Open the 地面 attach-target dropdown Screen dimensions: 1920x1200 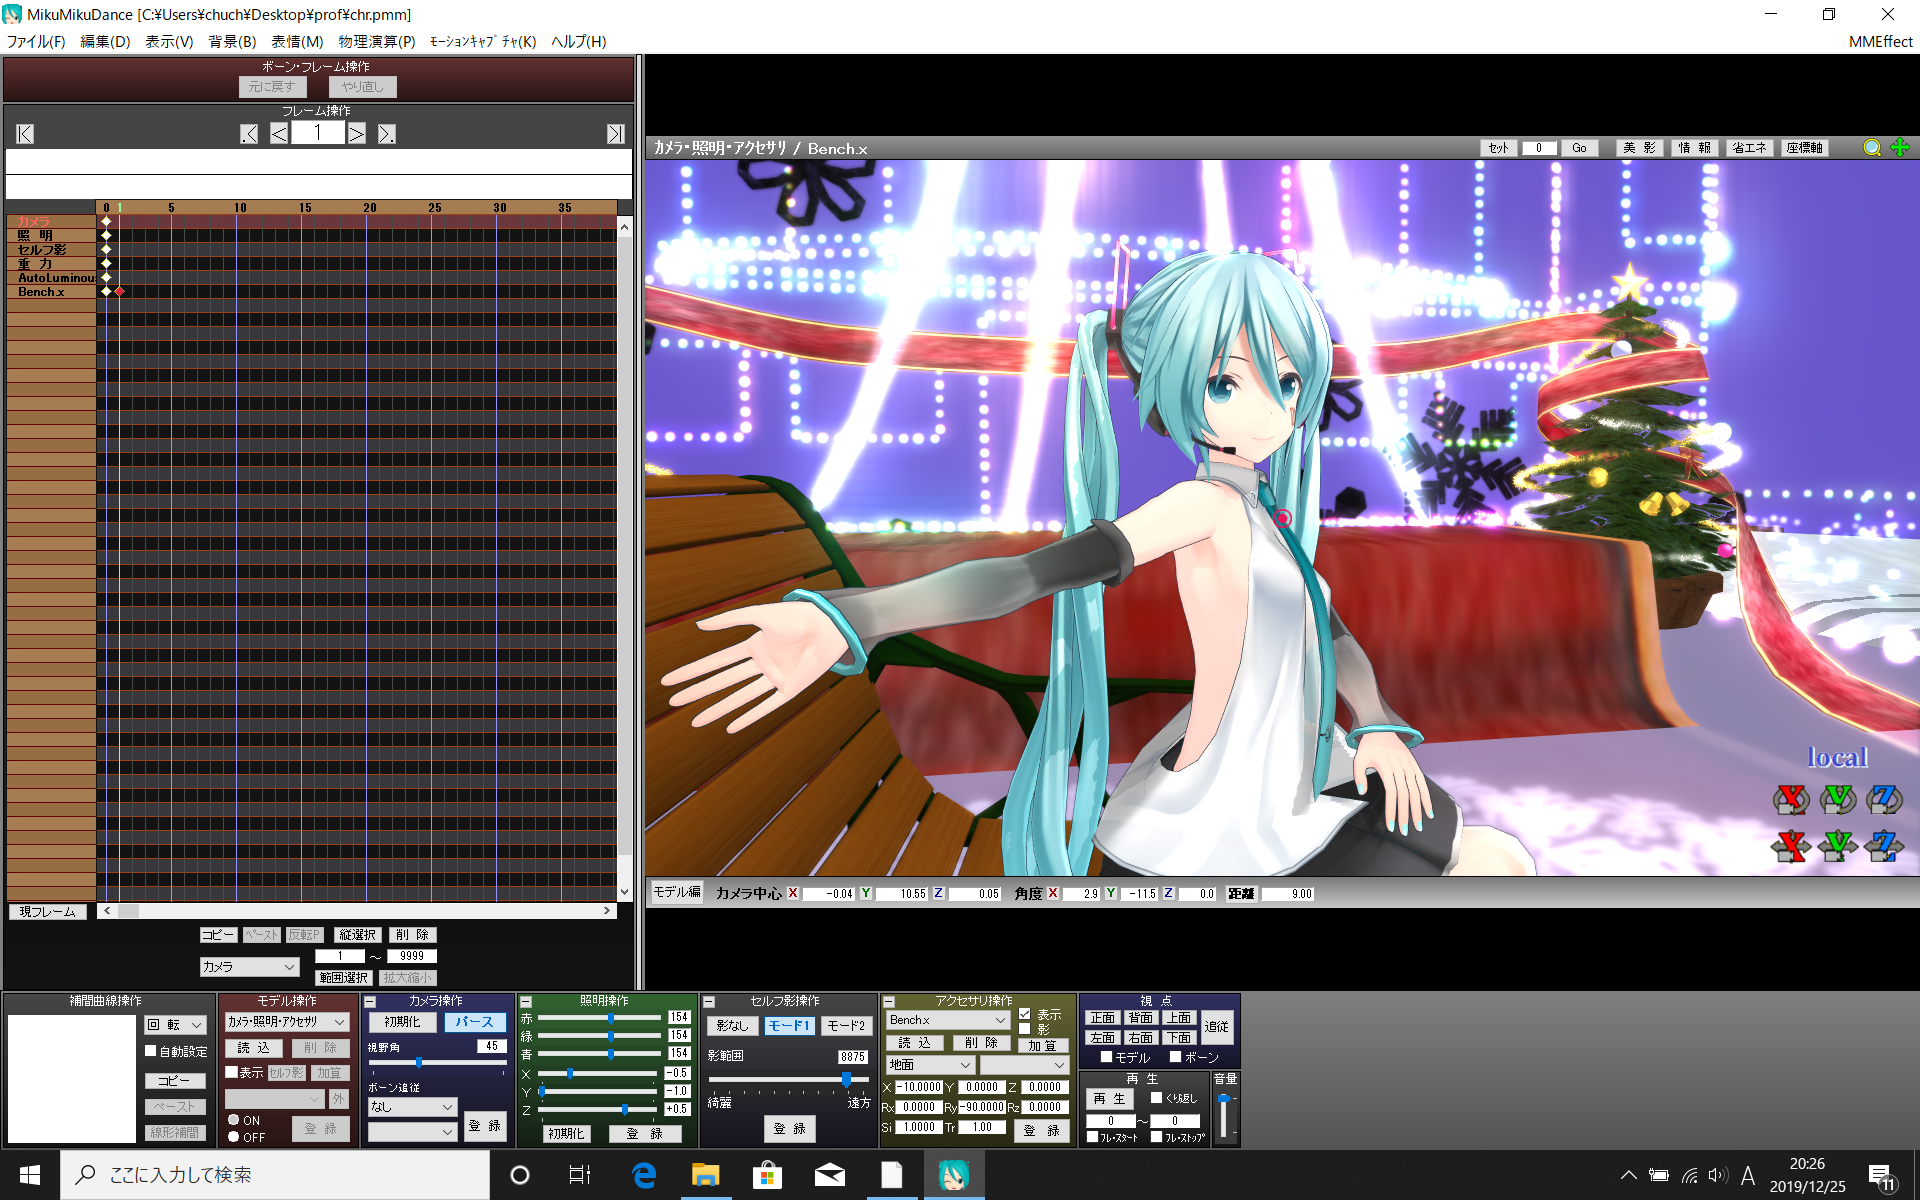(x=930, y=1065)
